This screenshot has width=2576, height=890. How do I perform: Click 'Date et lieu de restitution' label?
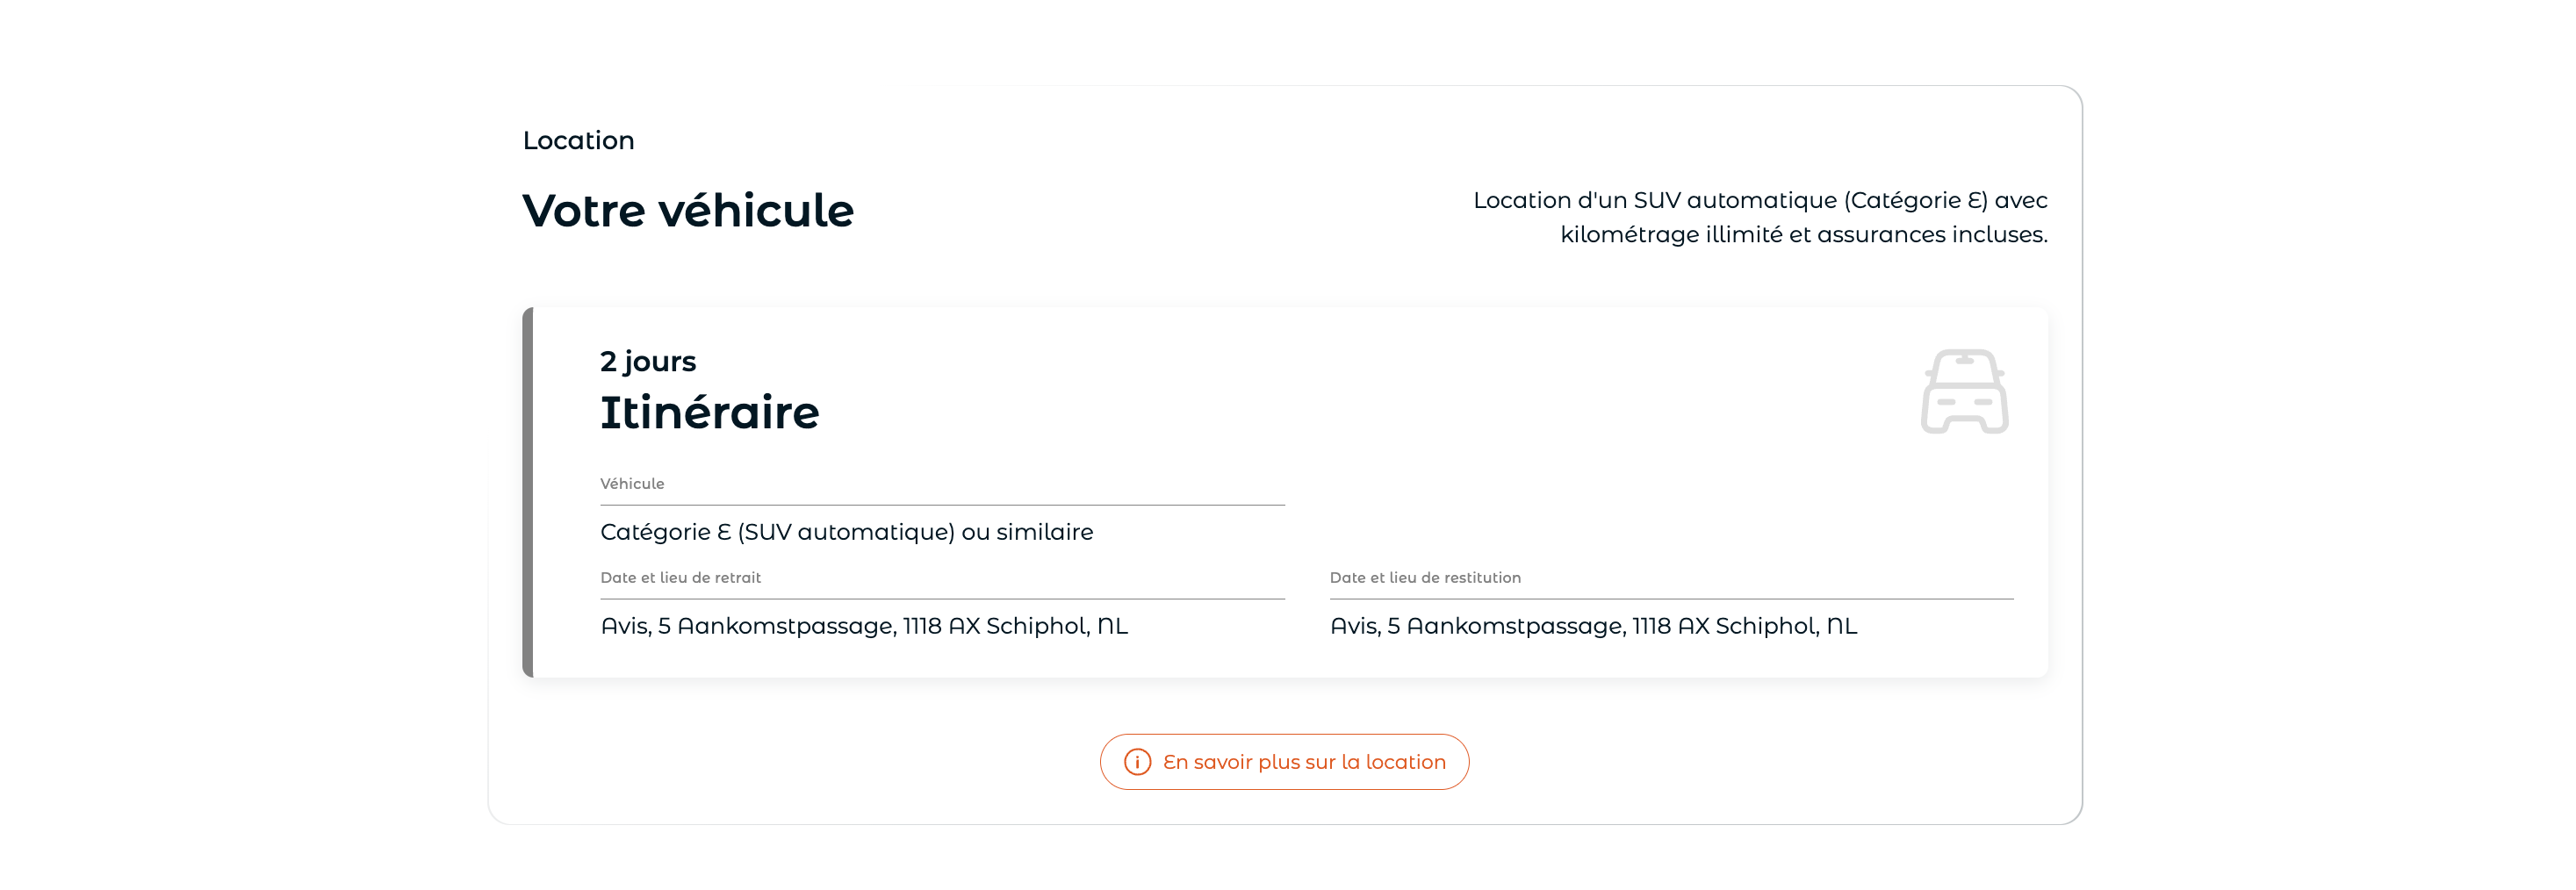1425,578
